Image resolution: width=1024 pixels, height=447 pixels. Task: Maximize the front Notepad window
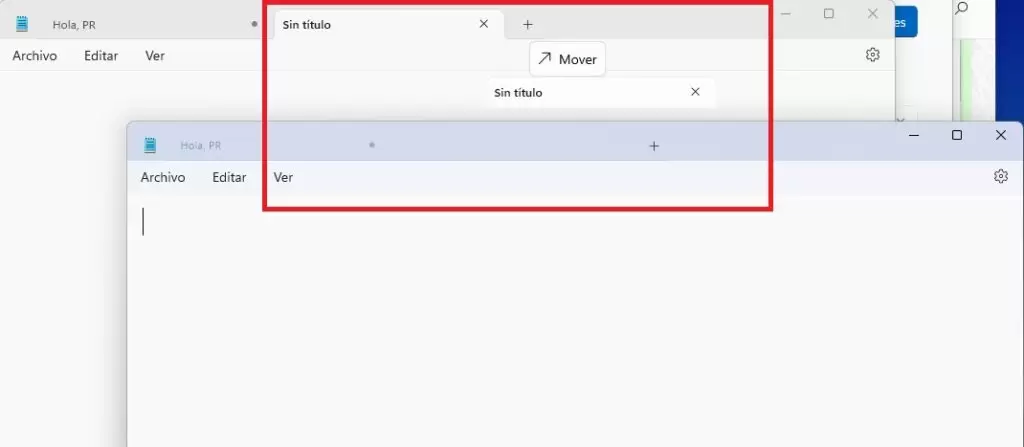click(x=957, y=135)
